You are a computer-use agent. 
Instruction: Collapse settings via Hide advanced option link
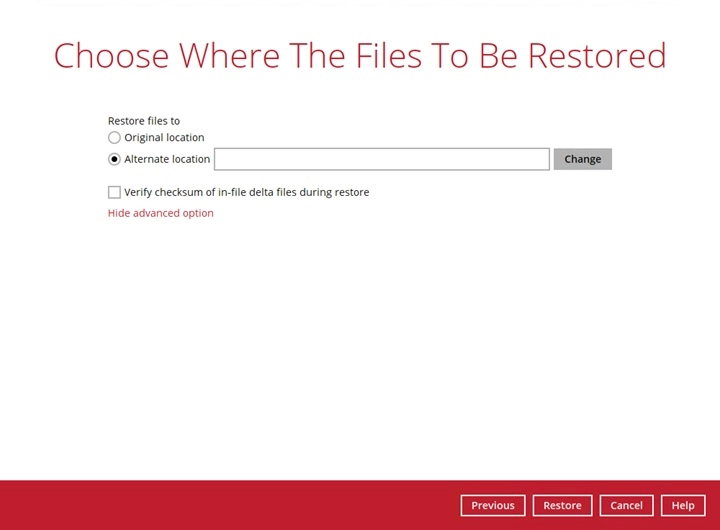(x=160, y=213)
